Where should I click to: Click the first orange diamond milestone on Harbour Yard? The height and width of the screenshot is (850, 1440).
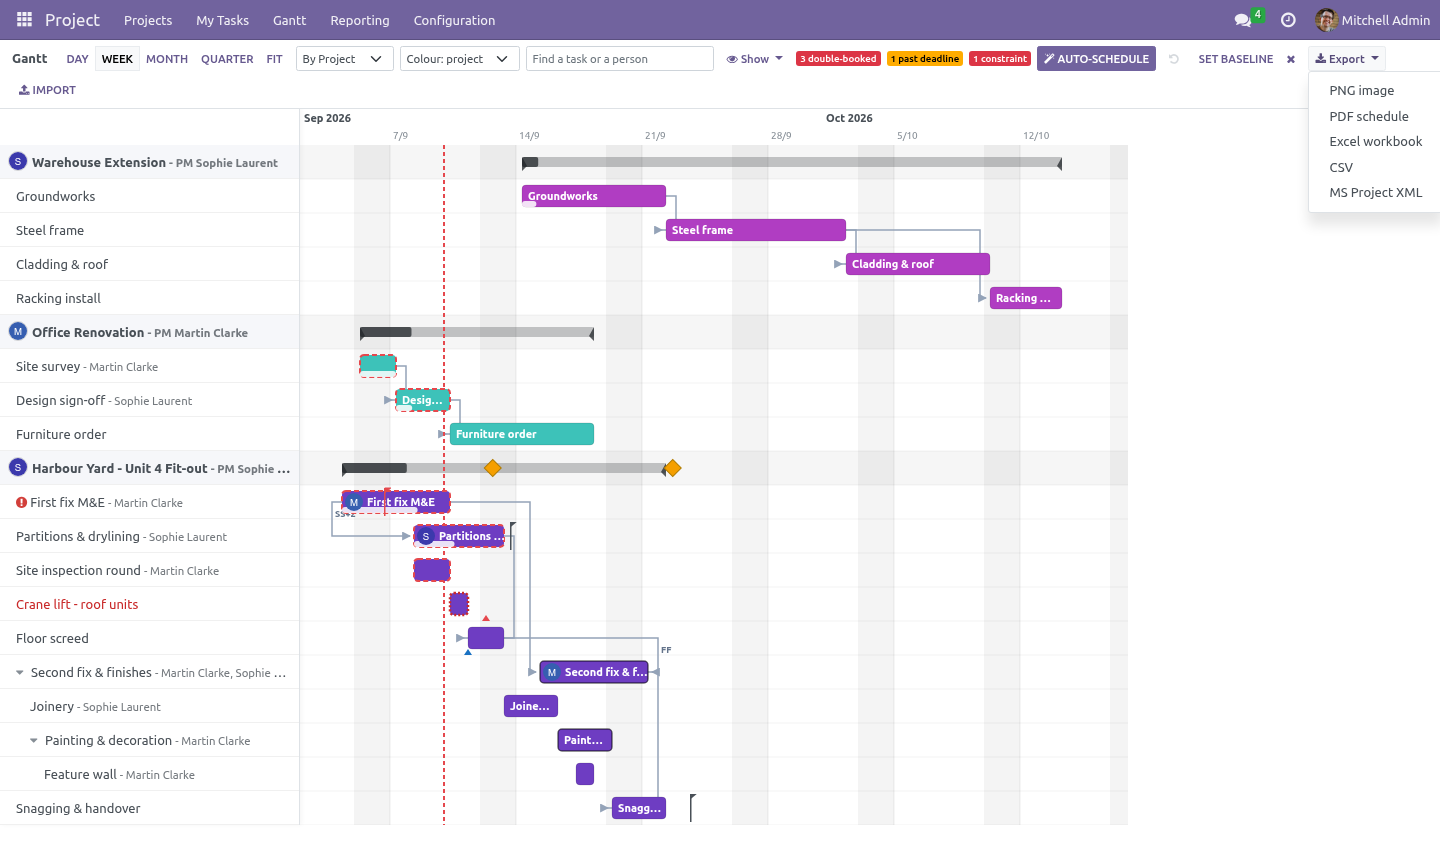492,468
